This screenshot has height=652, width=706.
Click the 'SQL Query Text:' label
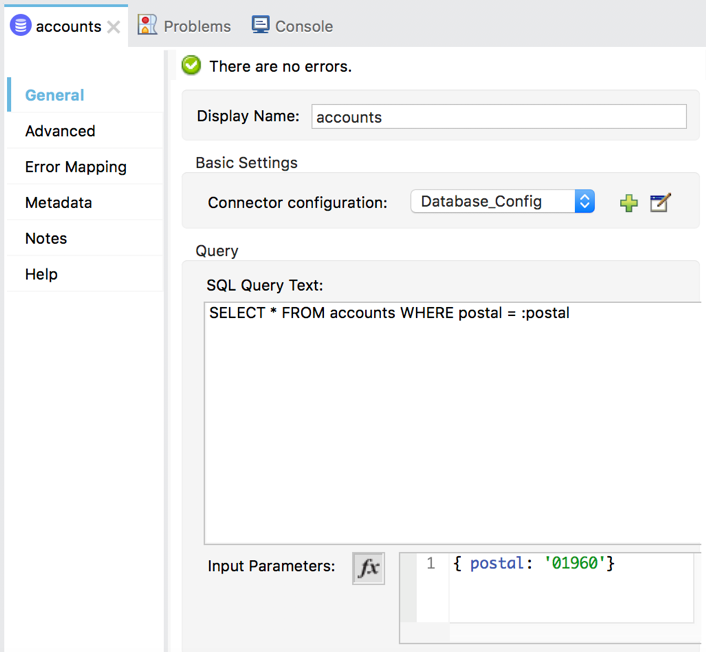pyautogui.click(x=265, y=285)
